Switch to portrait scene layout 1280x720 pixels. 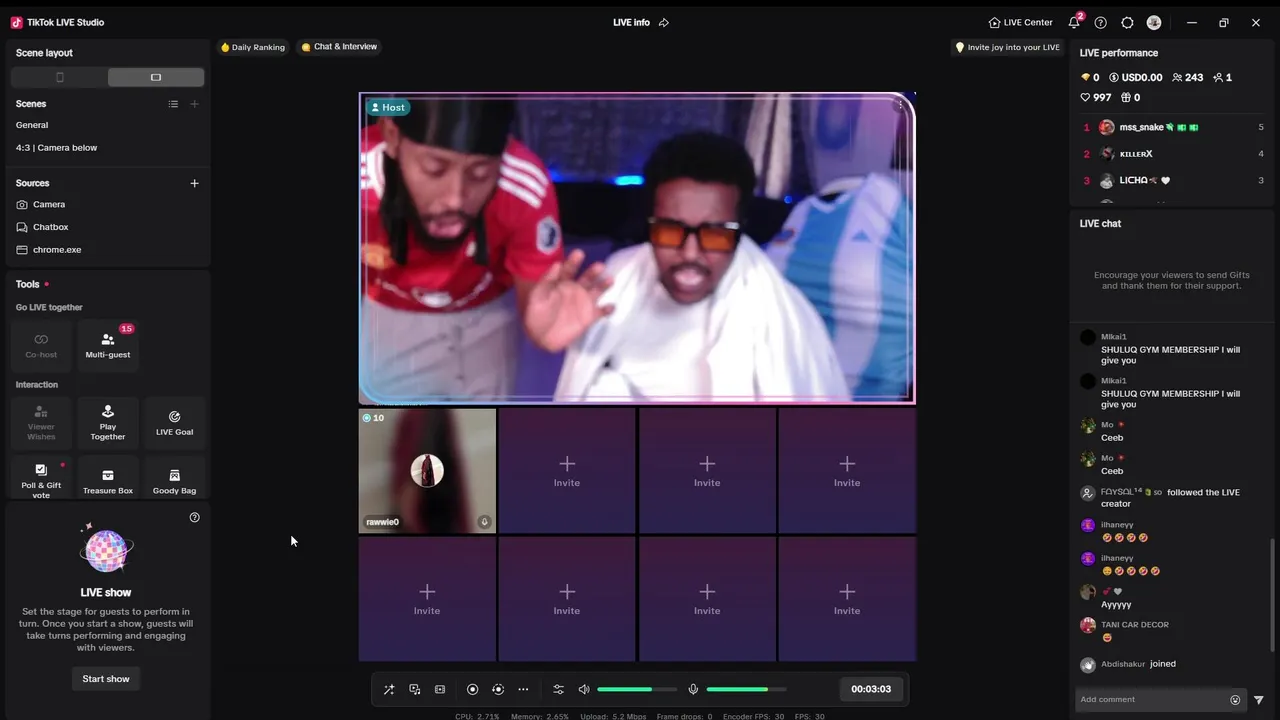point(60,77)
